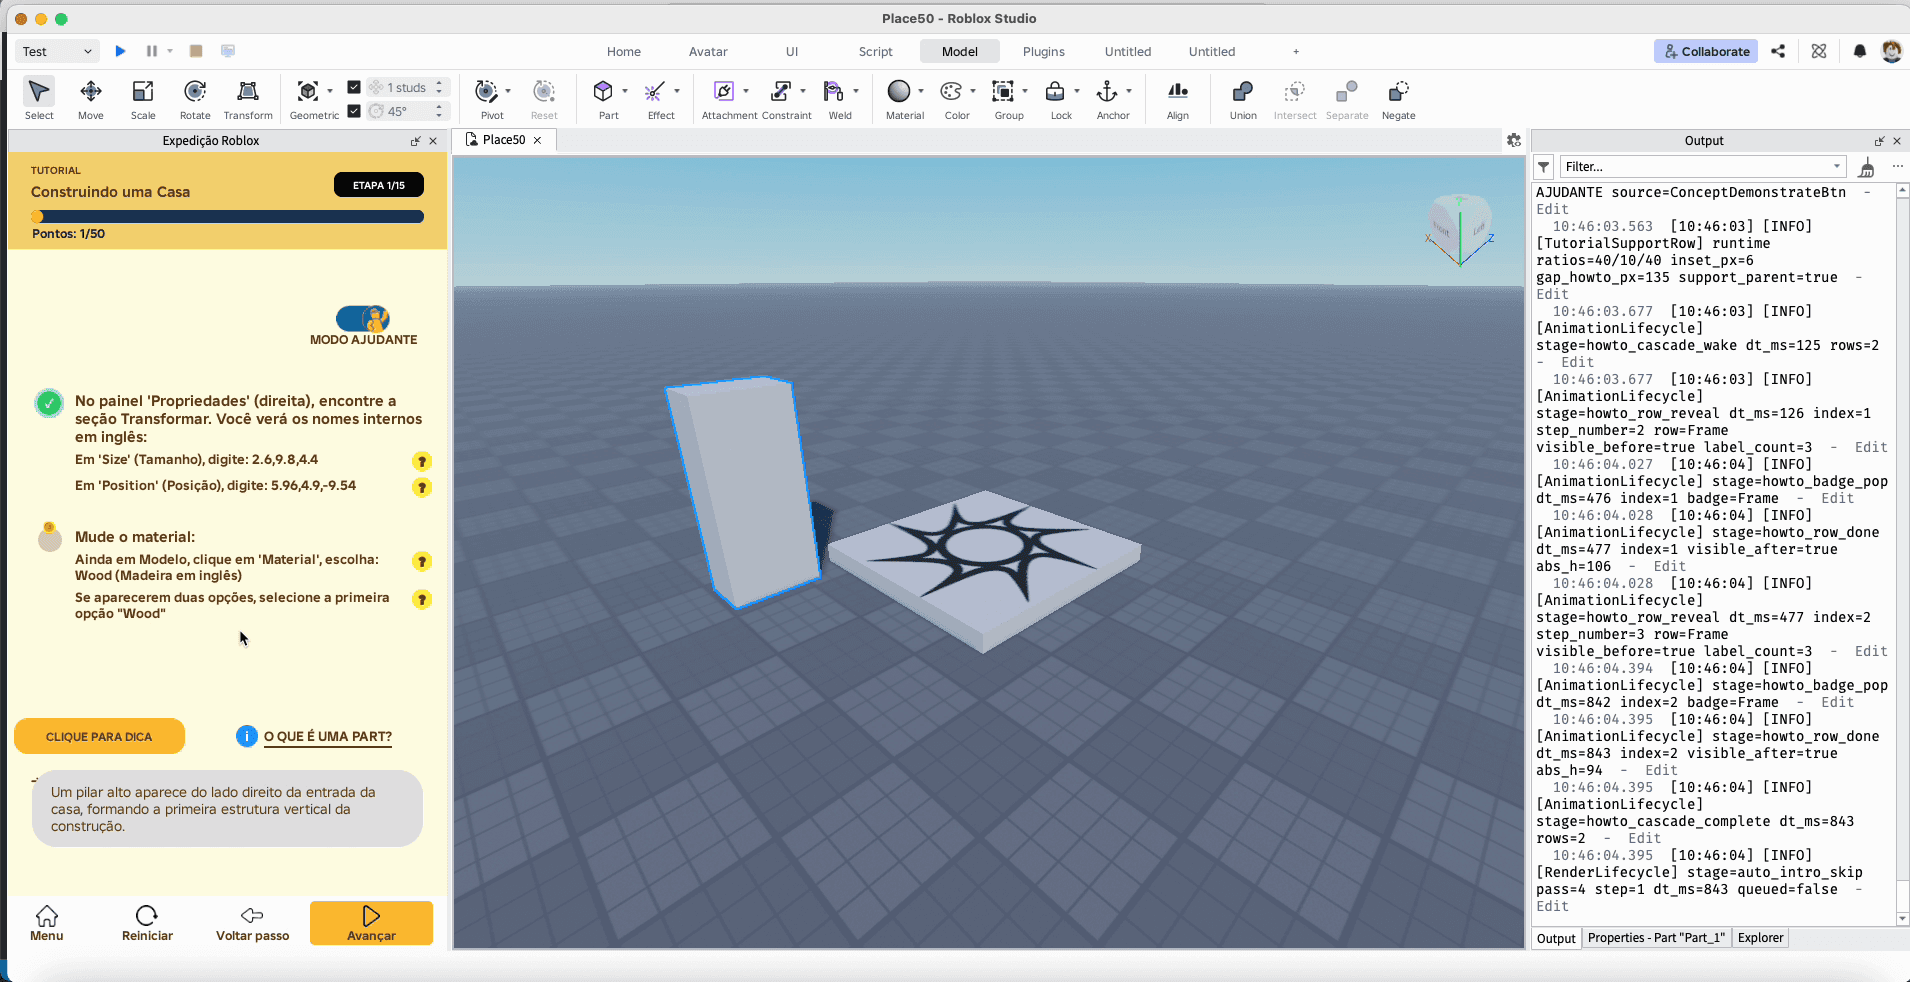Screen dimensions: 1910x982
Task: Open the 'O QUE É UMA PART?' link
Action: tap(327, 737)
